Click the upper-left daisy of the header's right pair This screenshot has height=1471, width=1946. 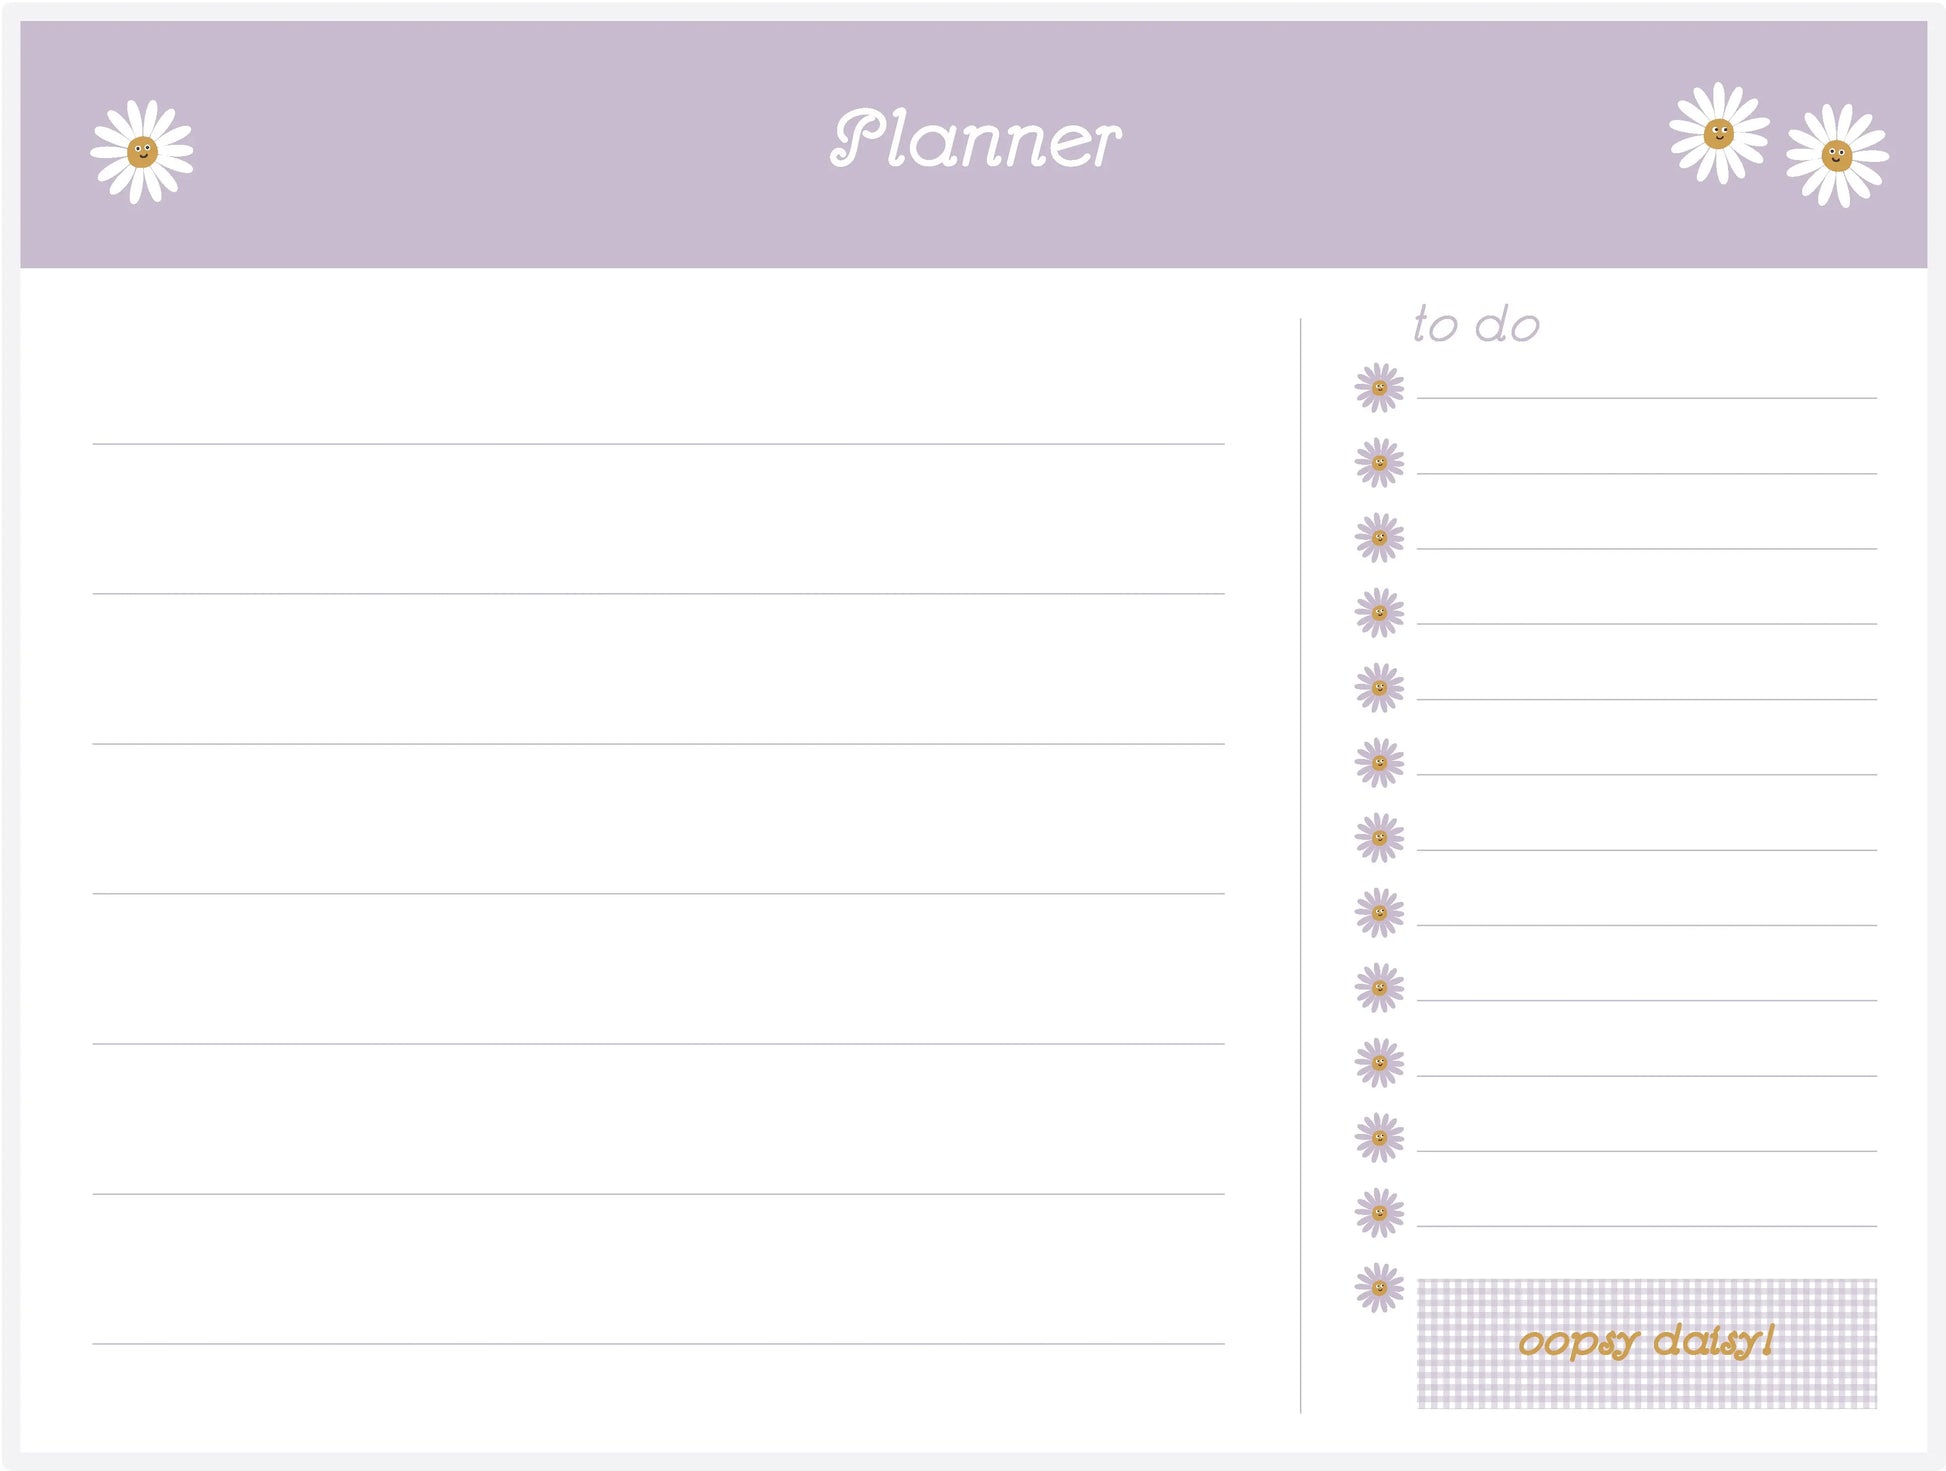[x=1719, y=133]
